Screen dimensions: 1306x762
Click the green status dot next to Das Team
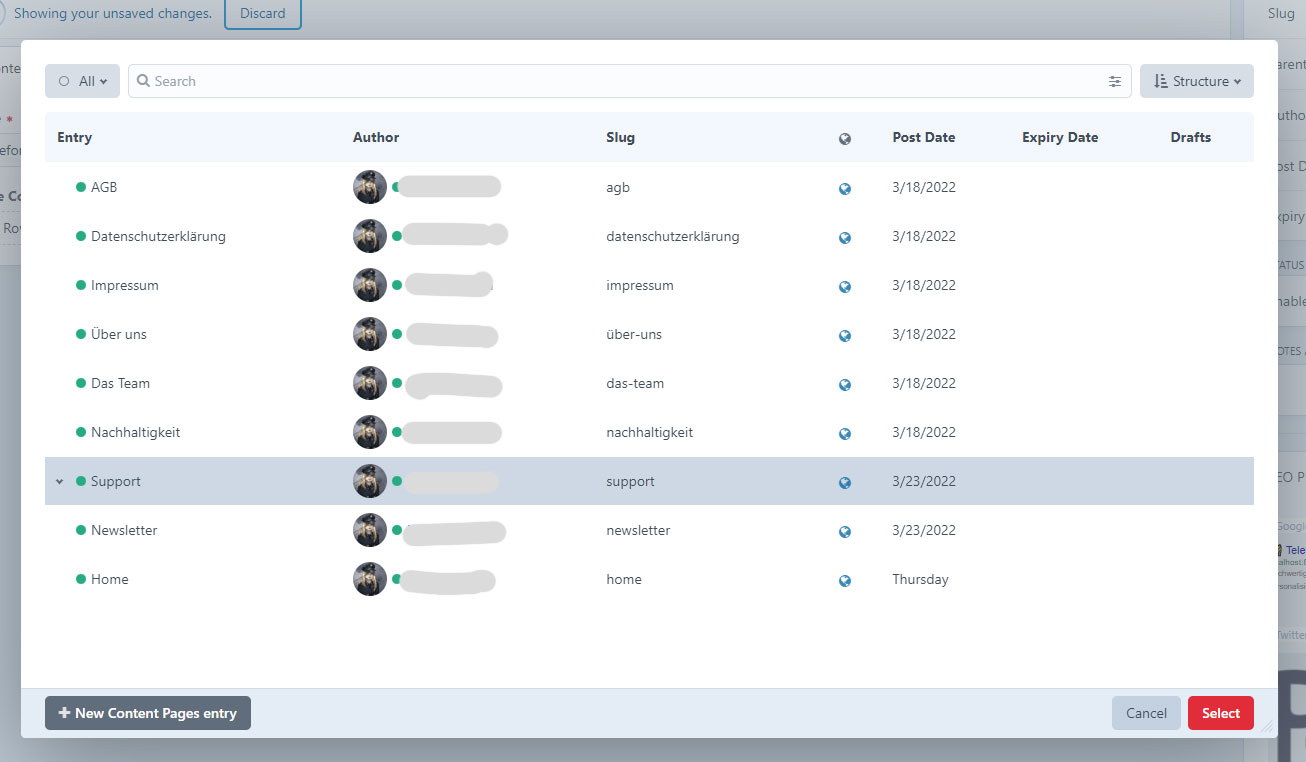pos(79,383)
